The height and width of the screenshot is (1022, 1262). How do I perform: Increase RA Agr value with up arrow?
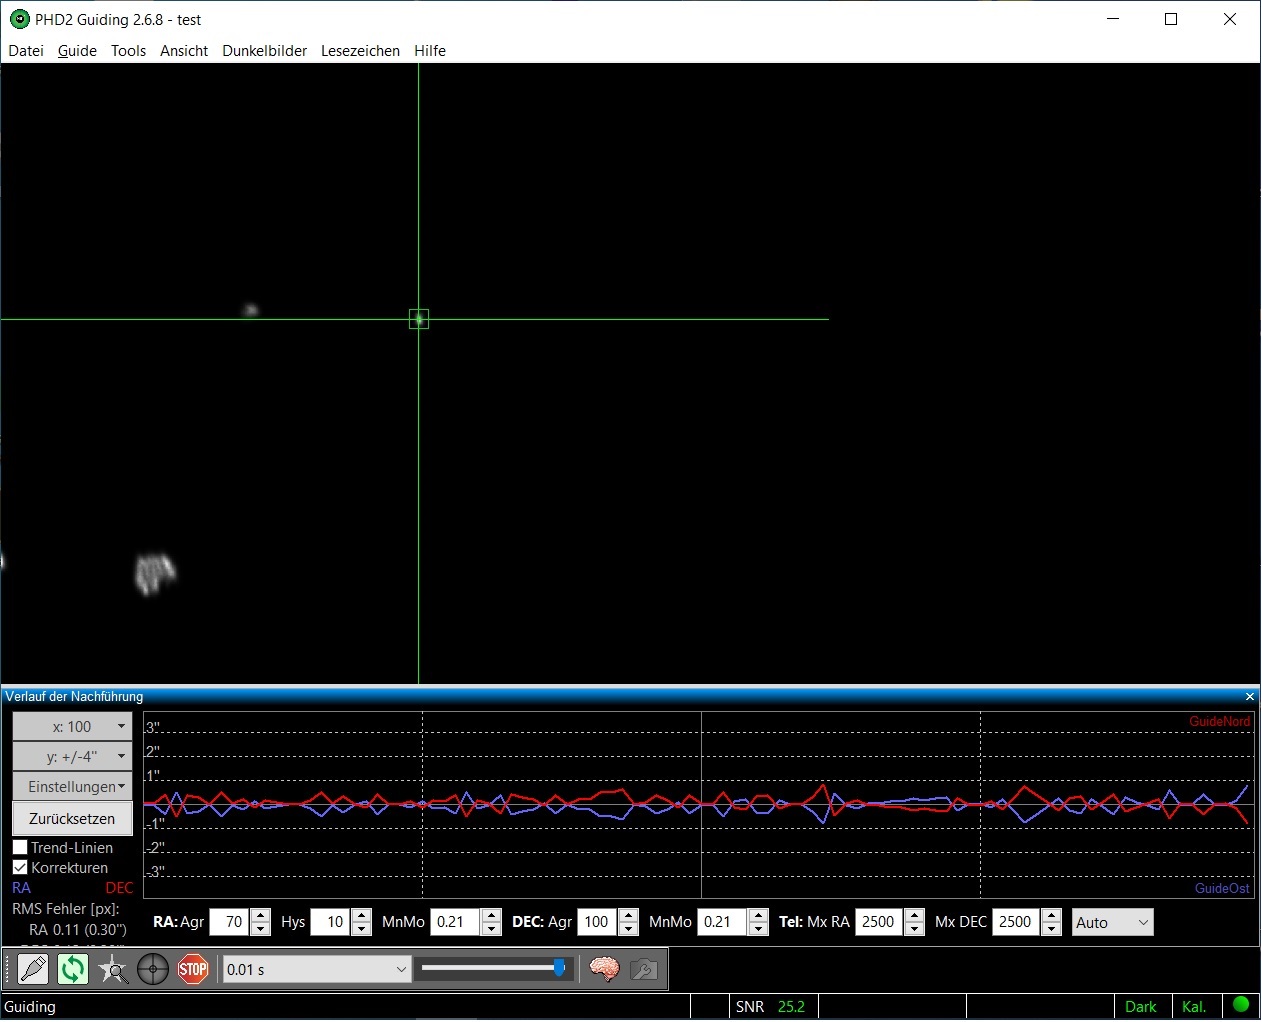260,915
